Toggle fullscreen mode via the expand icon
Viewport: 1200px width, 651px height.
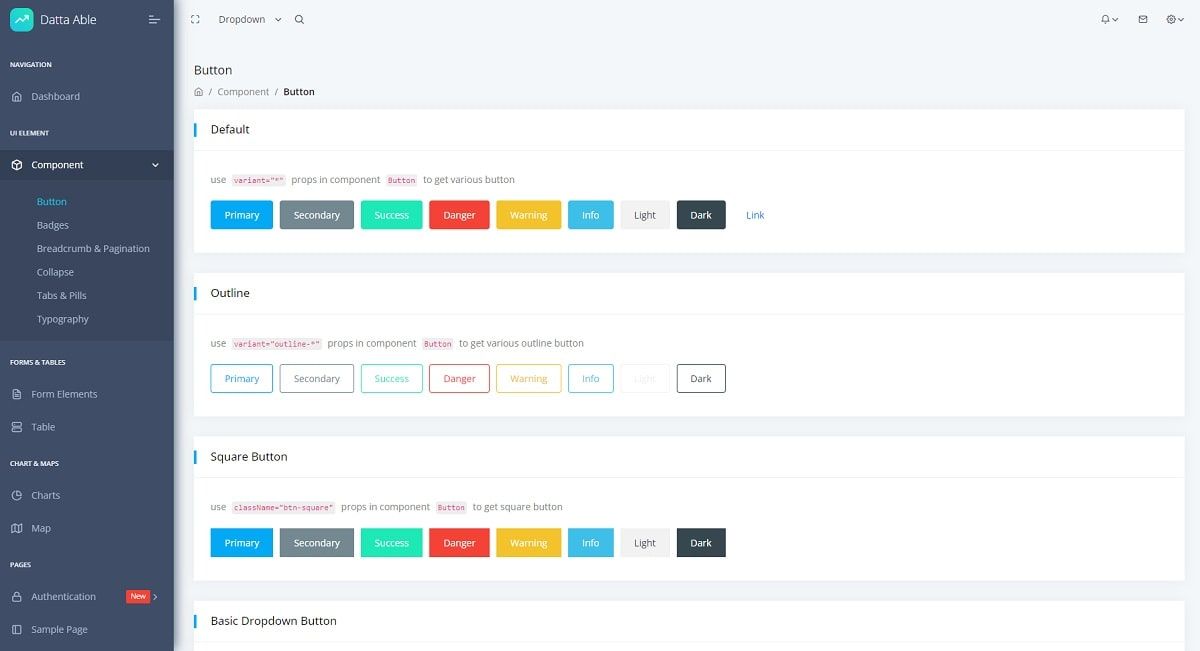click(x=195, y=18)
